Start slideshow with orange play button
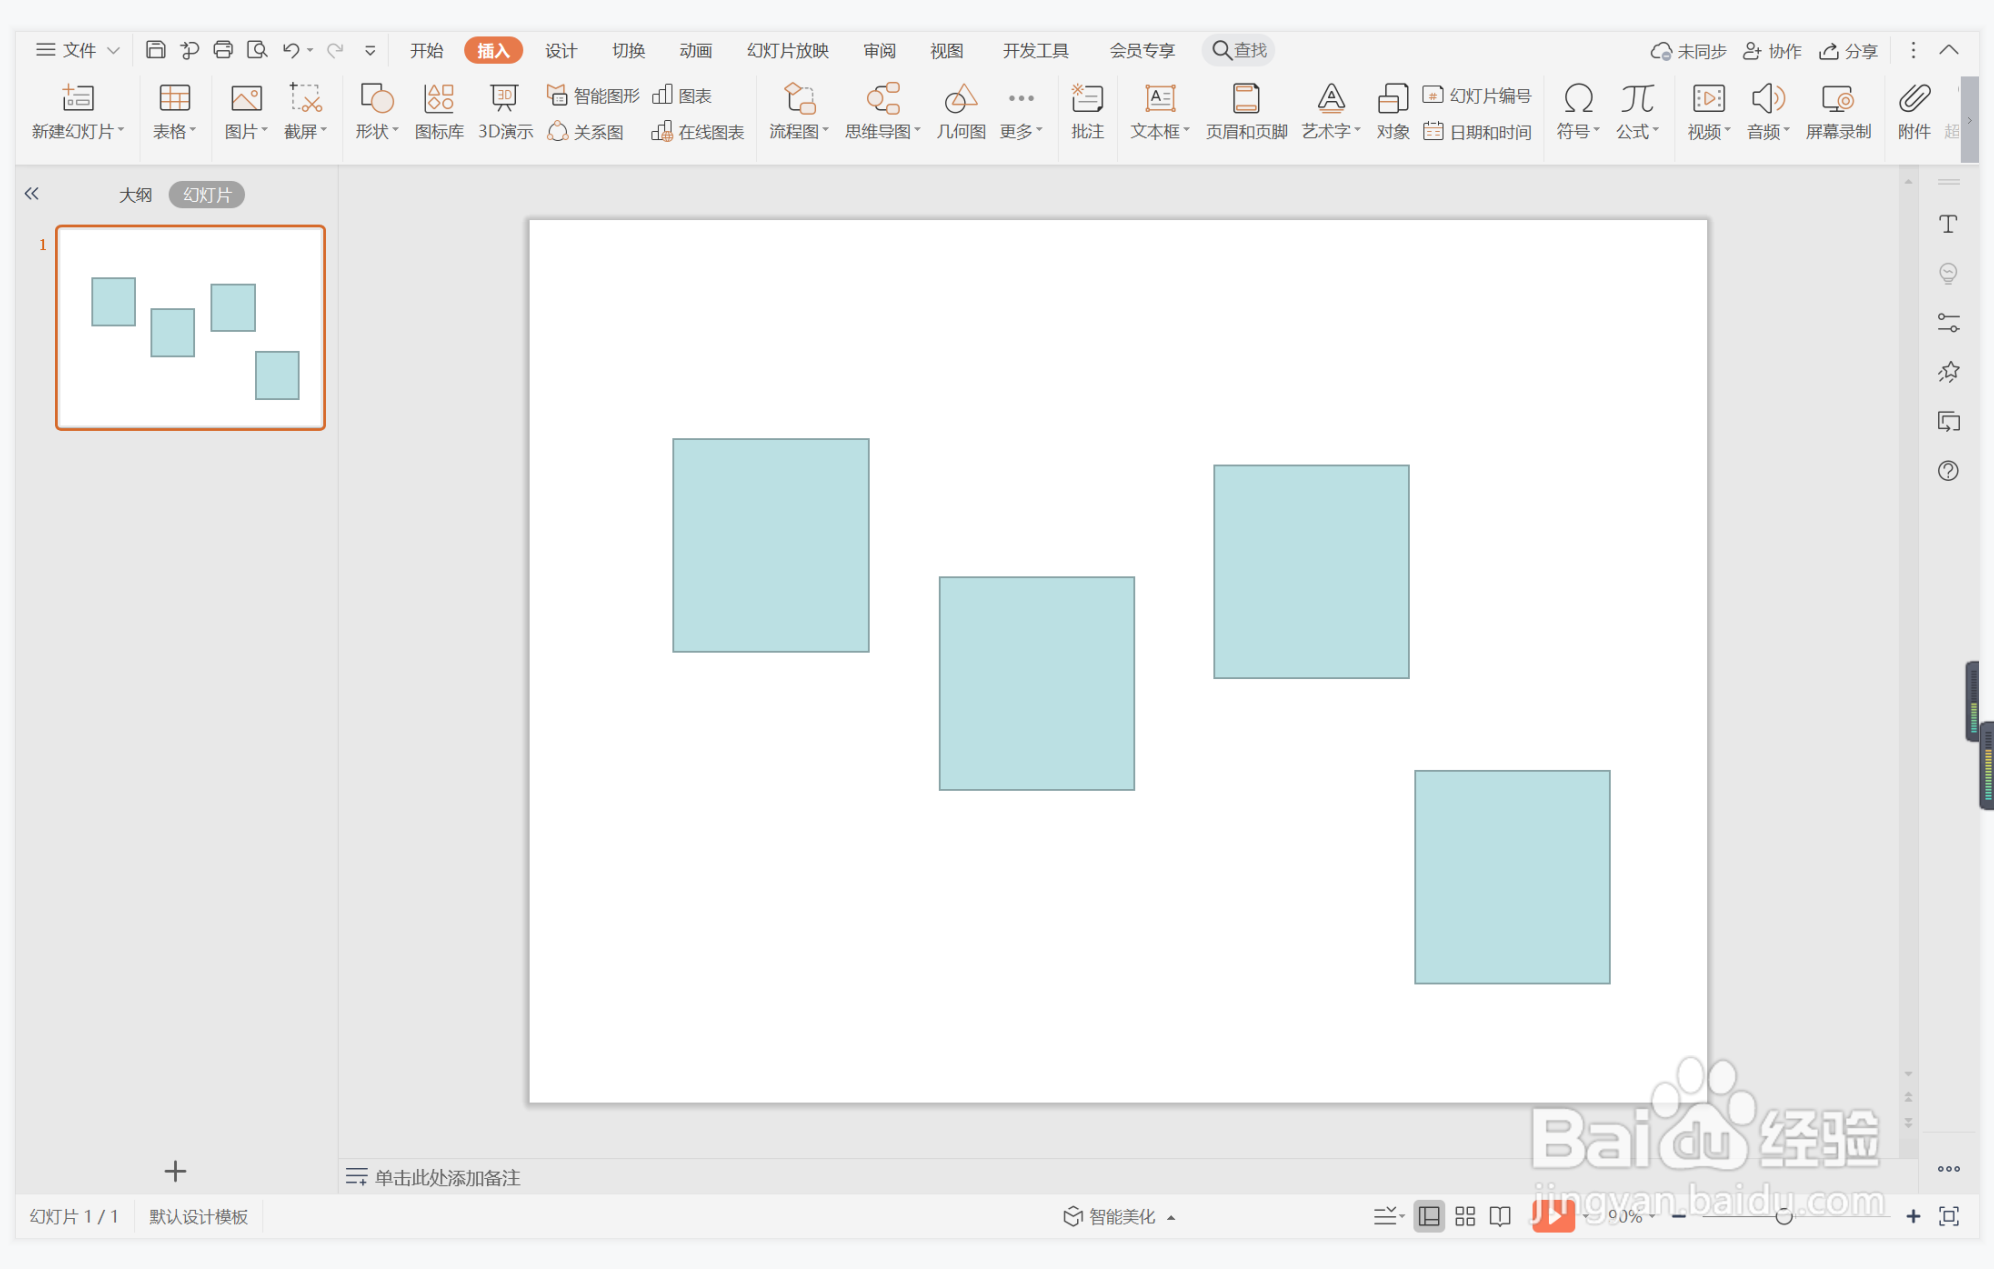The height and width of the screenshot is (1269, 1994). click(1552, 1216)
